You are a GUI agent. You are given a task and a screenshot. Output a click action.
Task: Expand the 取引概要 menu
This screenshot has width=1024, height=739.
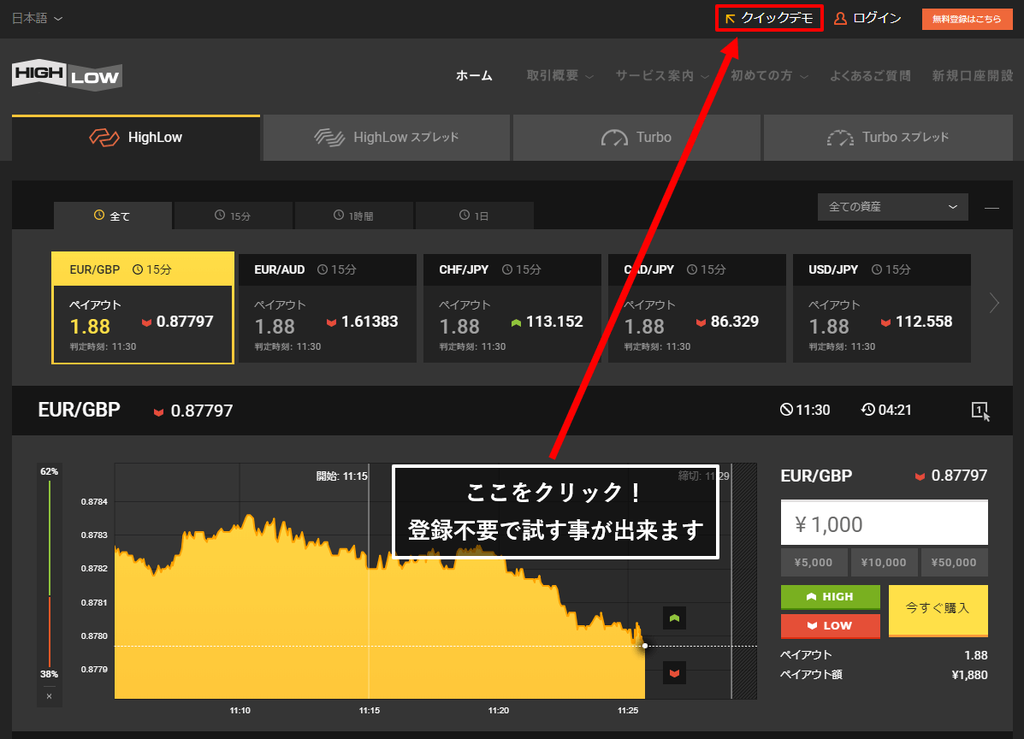[x=560, y=76]
